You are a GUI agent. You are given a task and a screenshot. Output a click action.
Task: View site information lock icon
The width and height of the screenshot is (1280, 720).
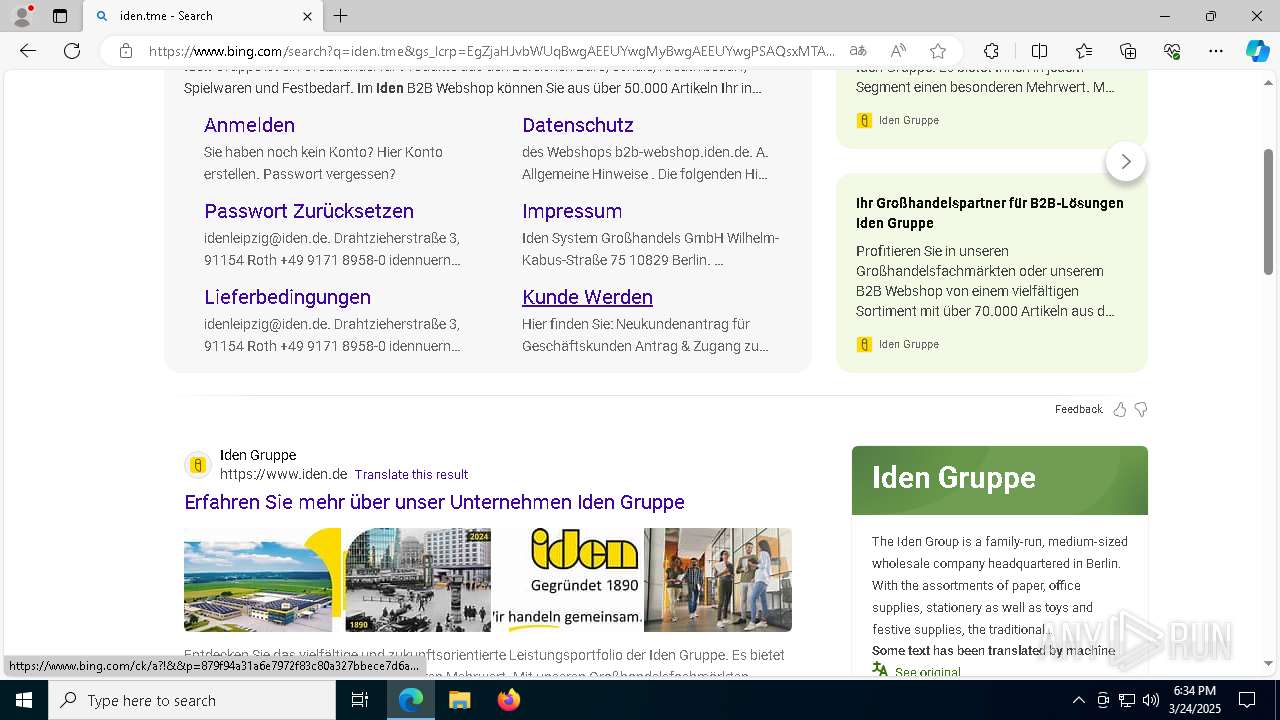point(126,51)
